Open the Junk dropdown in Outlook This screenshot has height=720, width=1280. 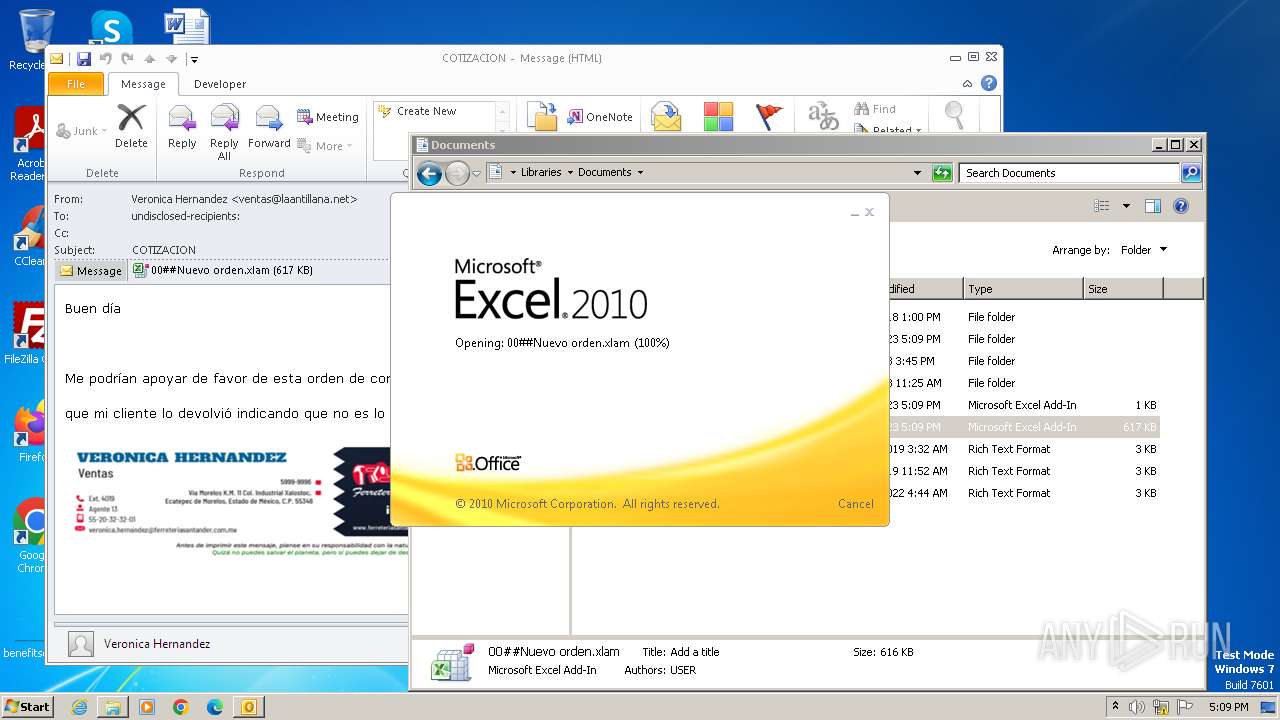point(81,131)
